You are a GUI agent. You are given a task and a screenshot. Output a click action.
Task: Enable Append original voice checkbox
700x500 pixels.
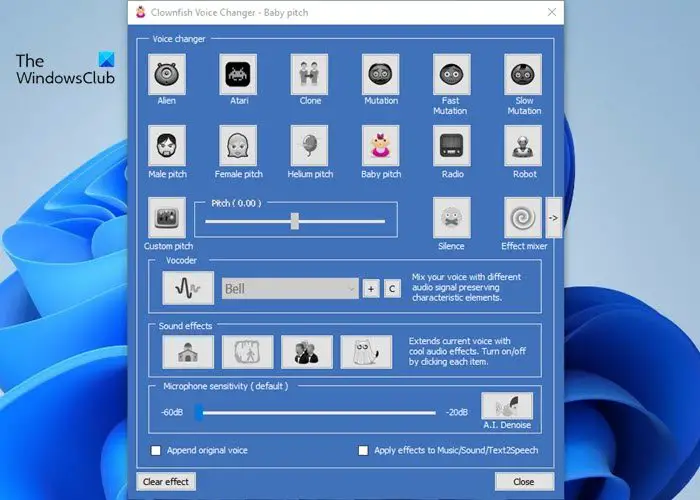tap(156, 450)
